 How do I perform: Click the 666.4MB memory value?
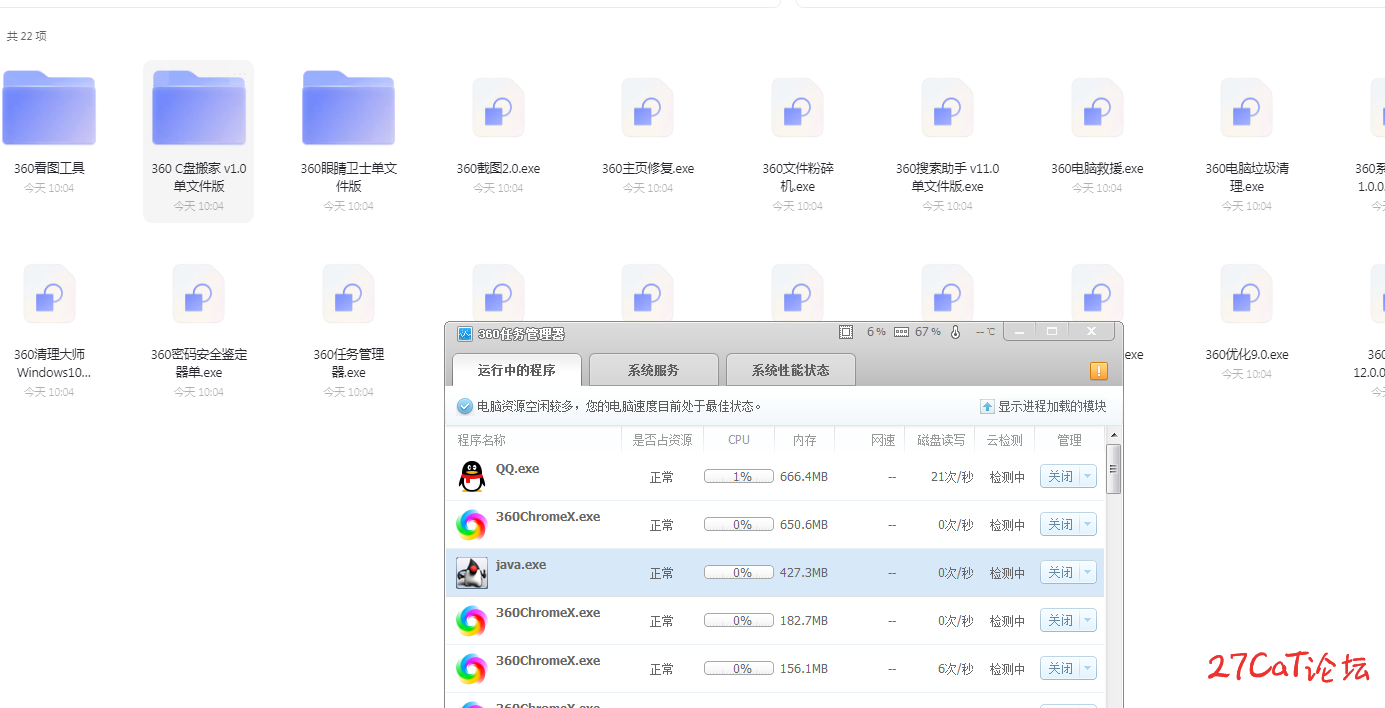pos(804,477)
